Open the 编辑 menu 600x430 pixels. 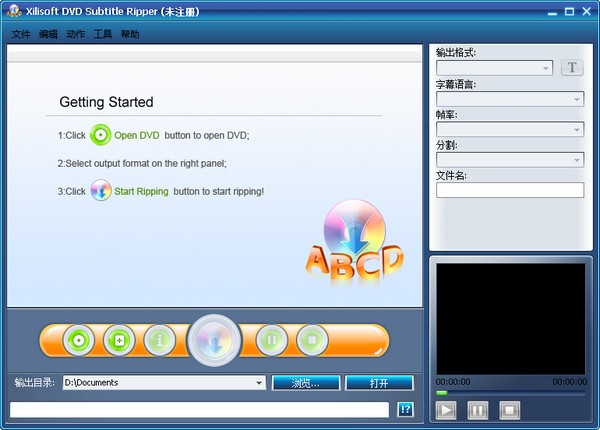click(48, 34)
